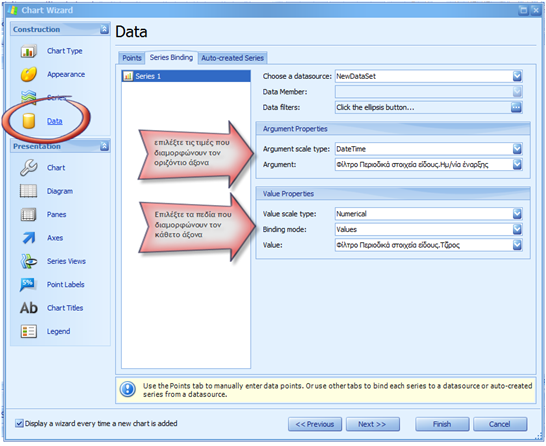Click the blue info icon in hint box
546x446 pixels.
[x=128, y=389]
